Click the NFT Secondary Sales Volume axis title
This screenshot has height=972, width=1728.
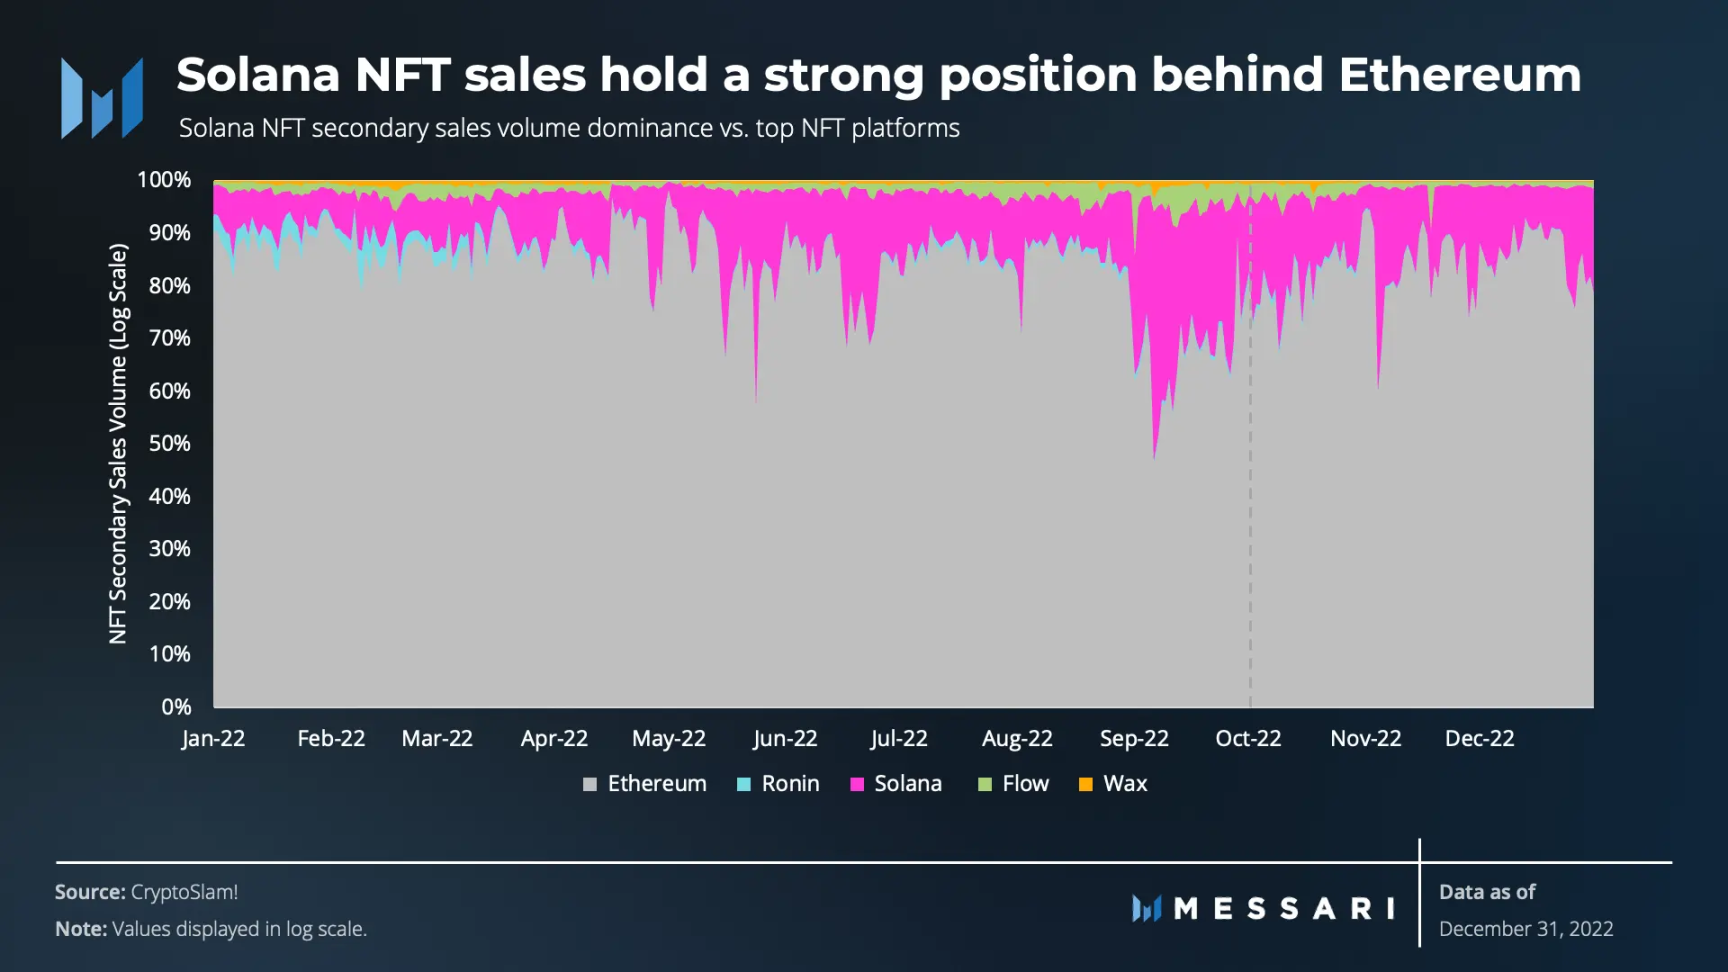pyautogui.click(x=118, y=444)
